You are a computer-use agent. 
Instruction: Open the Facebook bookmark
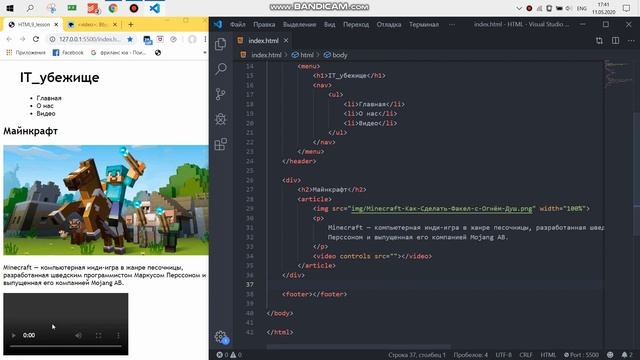tap(68, 53)
